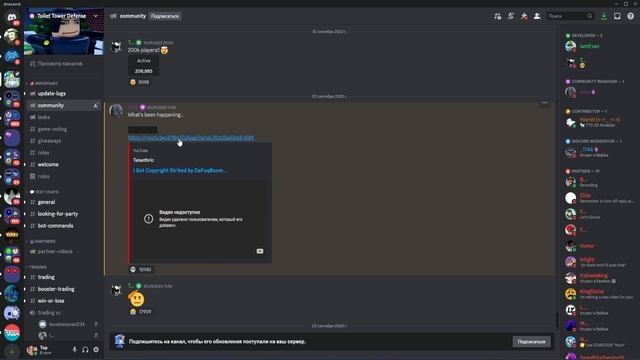Open pinned messages pin icon

pos(524,16)
